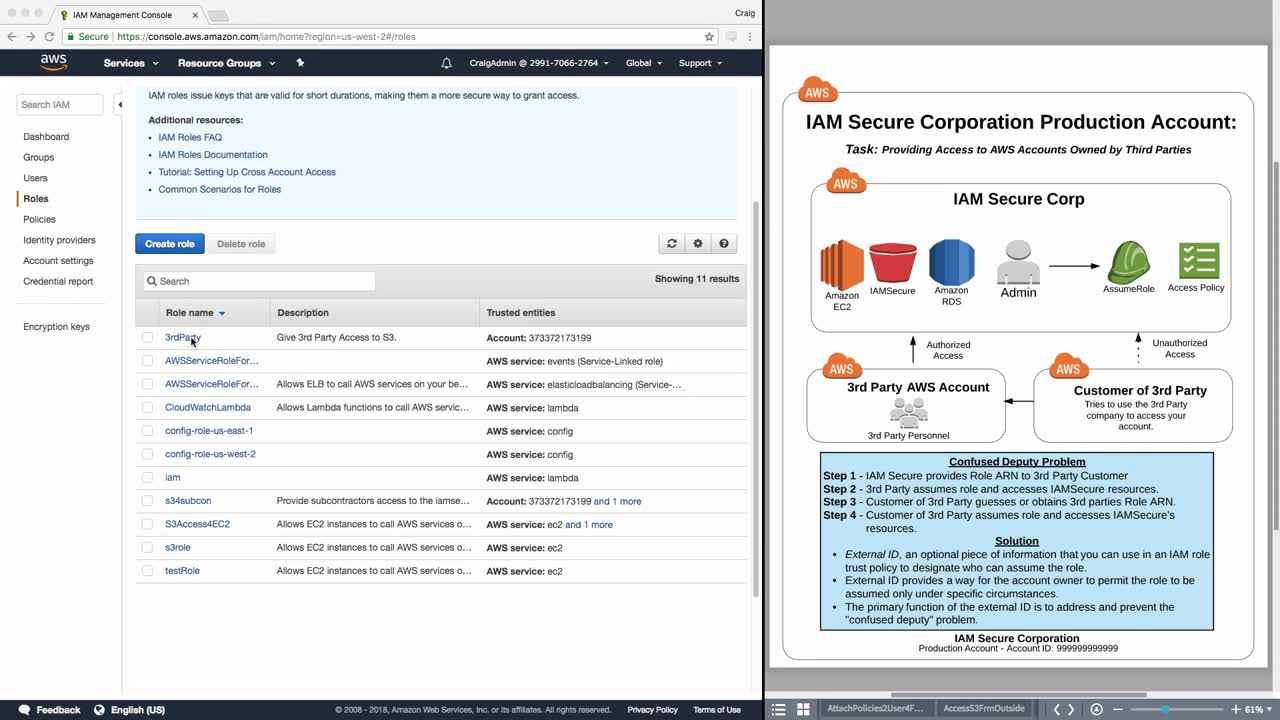
Task: Open table settings gear icon
Action: pos(698,244)
